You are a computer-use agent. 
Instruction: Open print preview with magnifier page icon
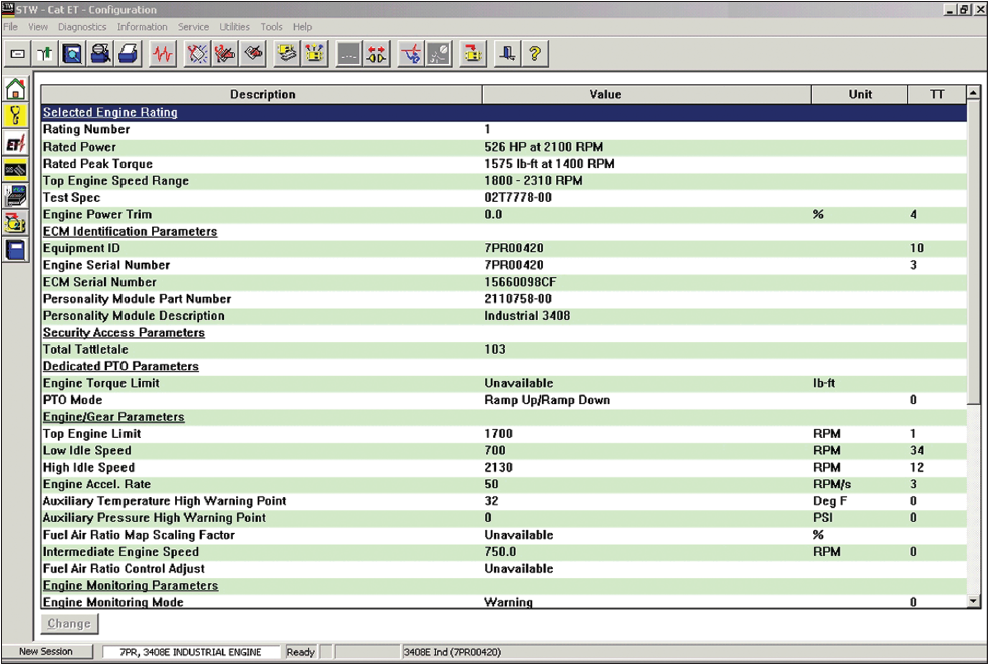pyautogui.click(x=73, y=54)
